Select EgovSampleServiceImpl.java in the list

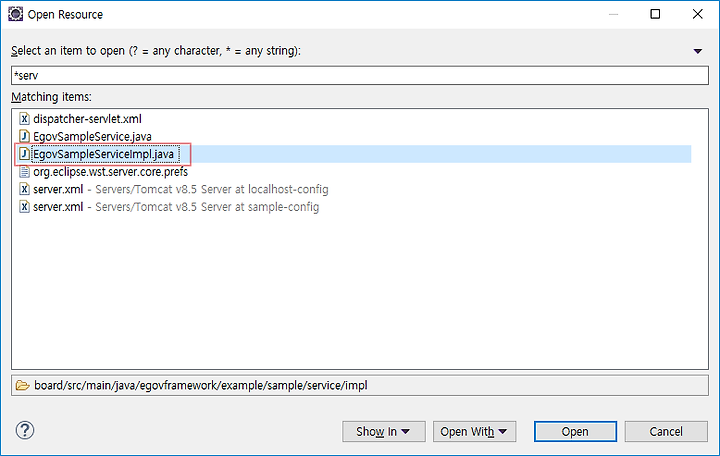click(x=103, y=154)
